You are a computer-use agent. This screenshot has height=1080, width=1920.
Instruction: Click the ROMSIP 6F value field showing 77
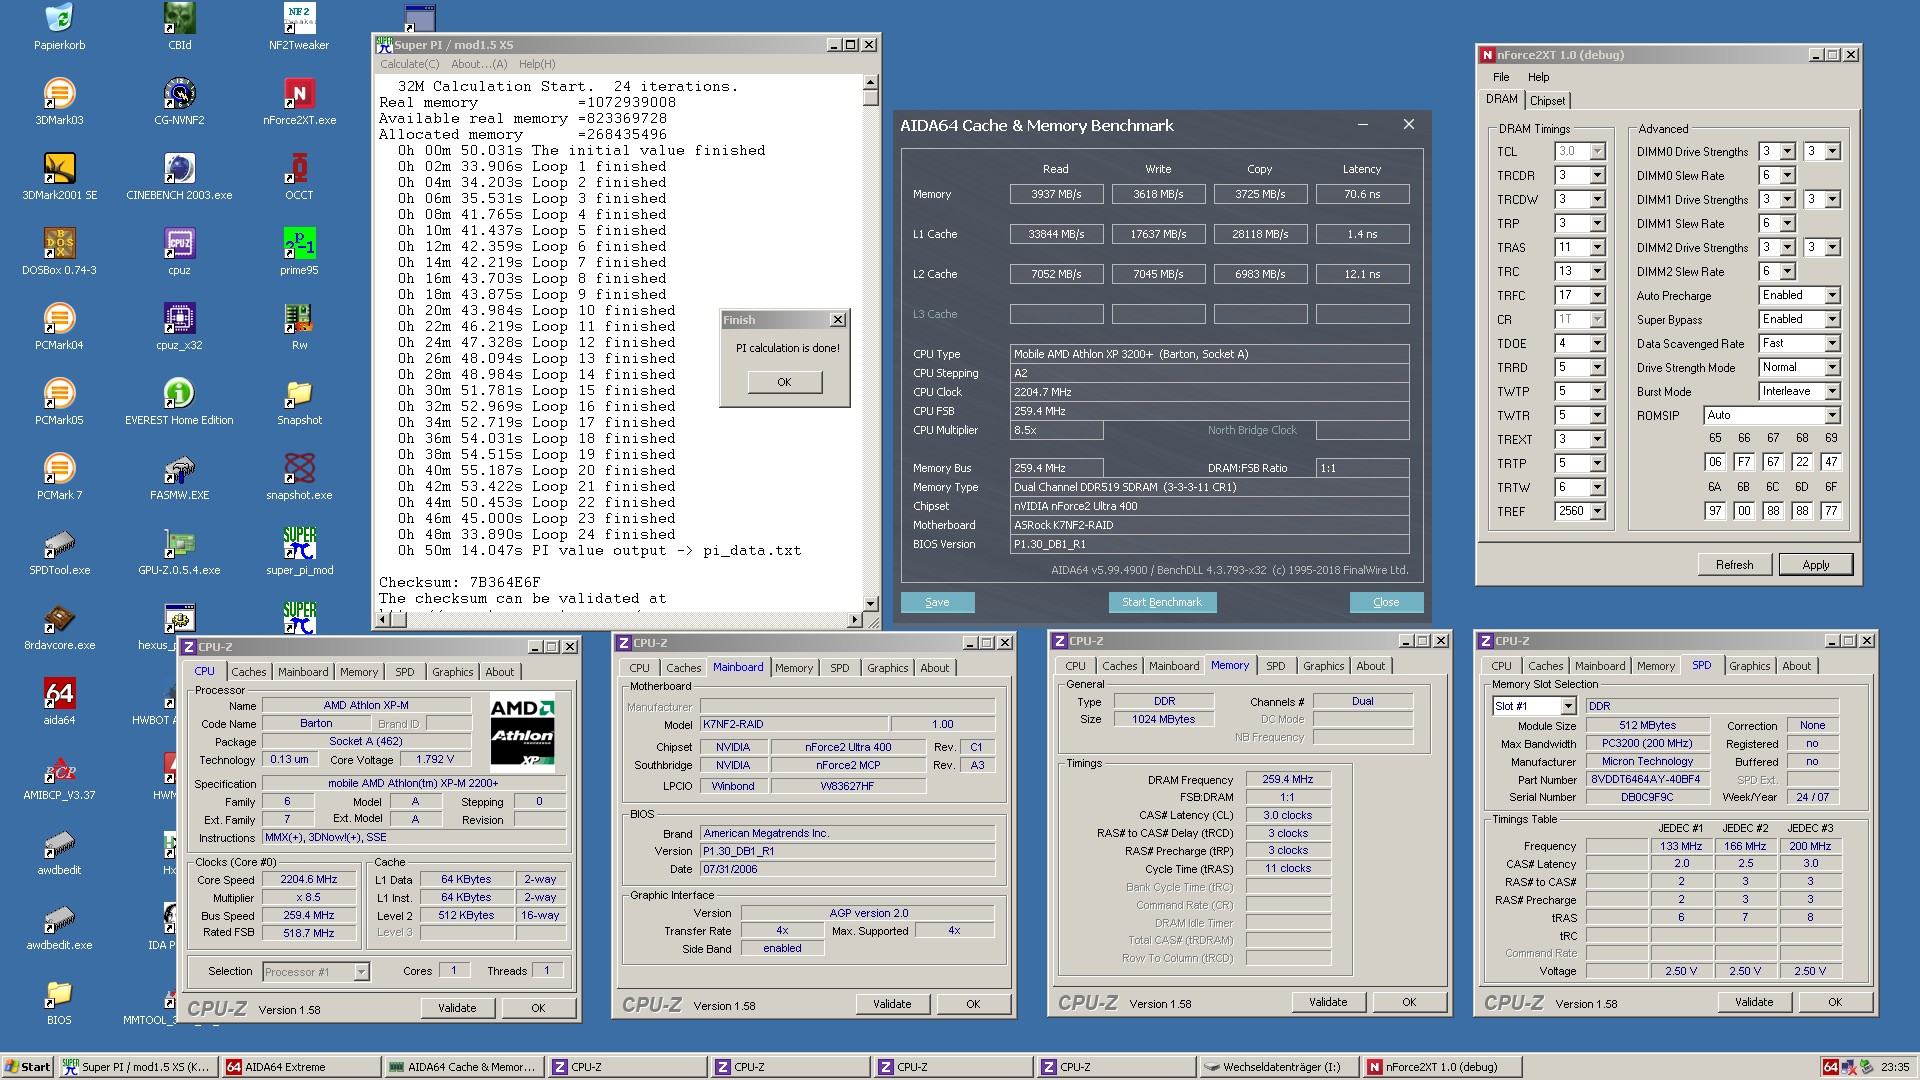[1831, 510]
